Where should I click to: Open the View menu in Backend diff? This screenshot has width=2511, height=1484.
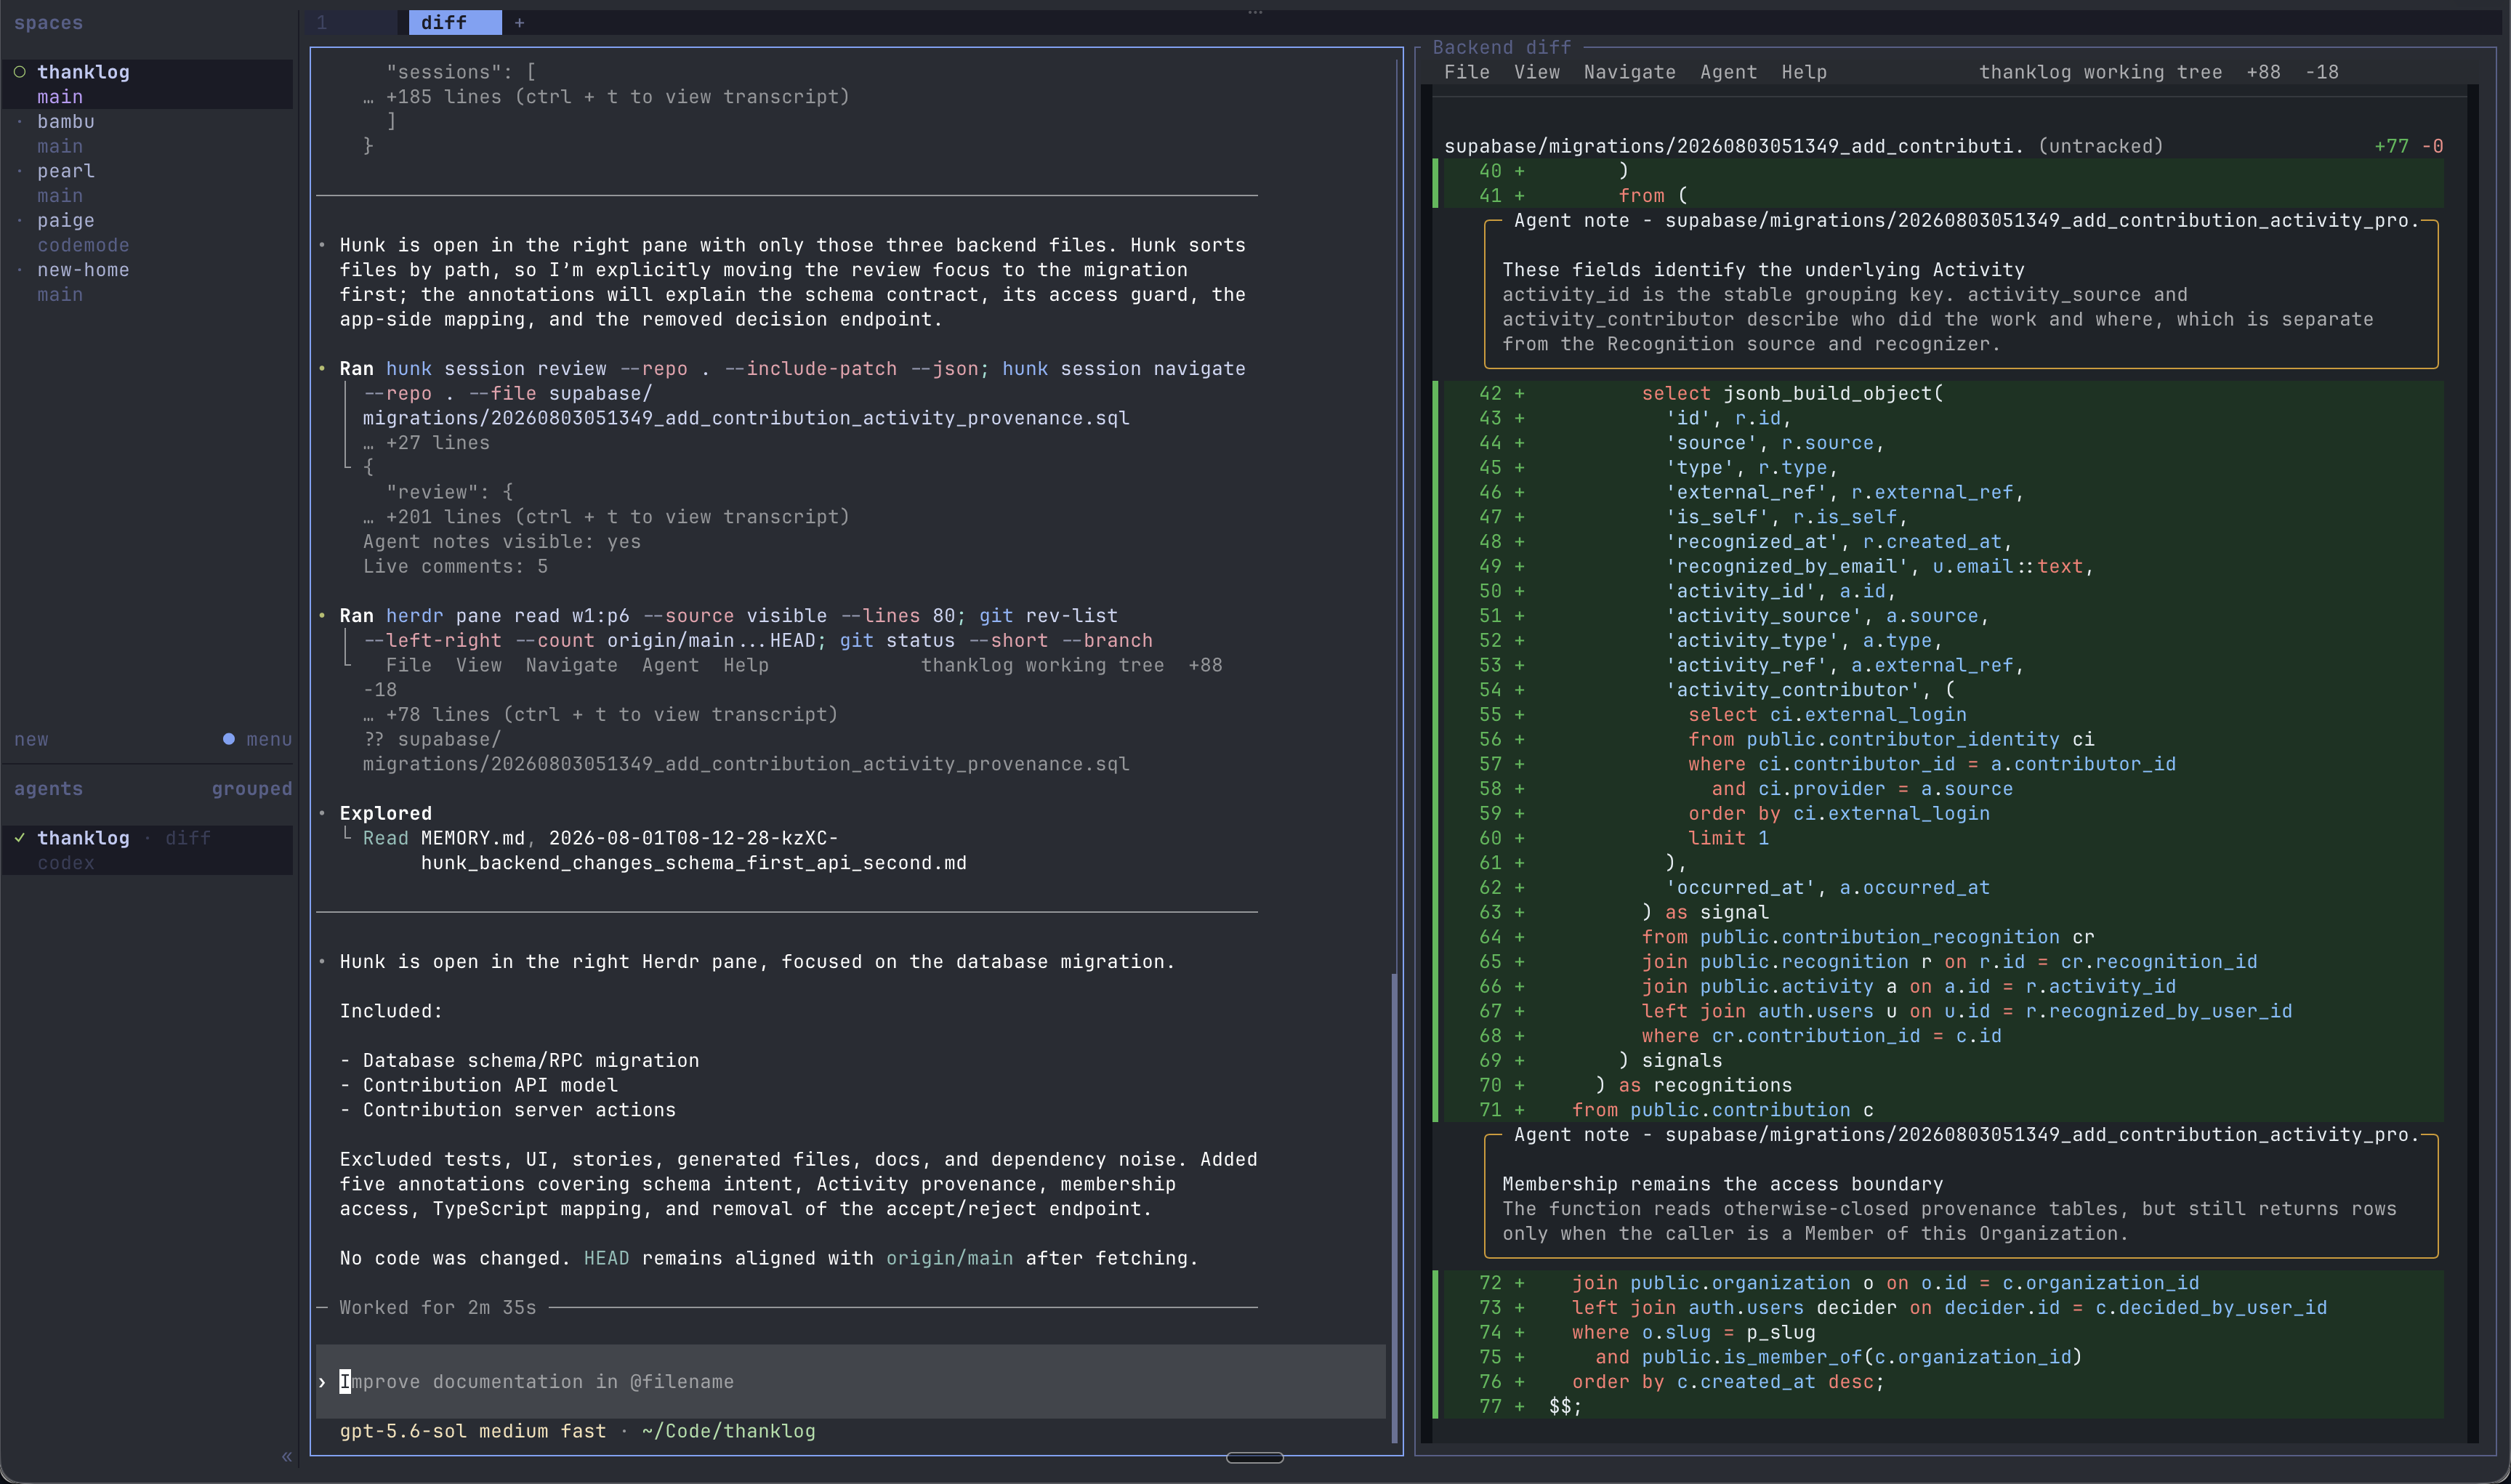point(1536,72)
